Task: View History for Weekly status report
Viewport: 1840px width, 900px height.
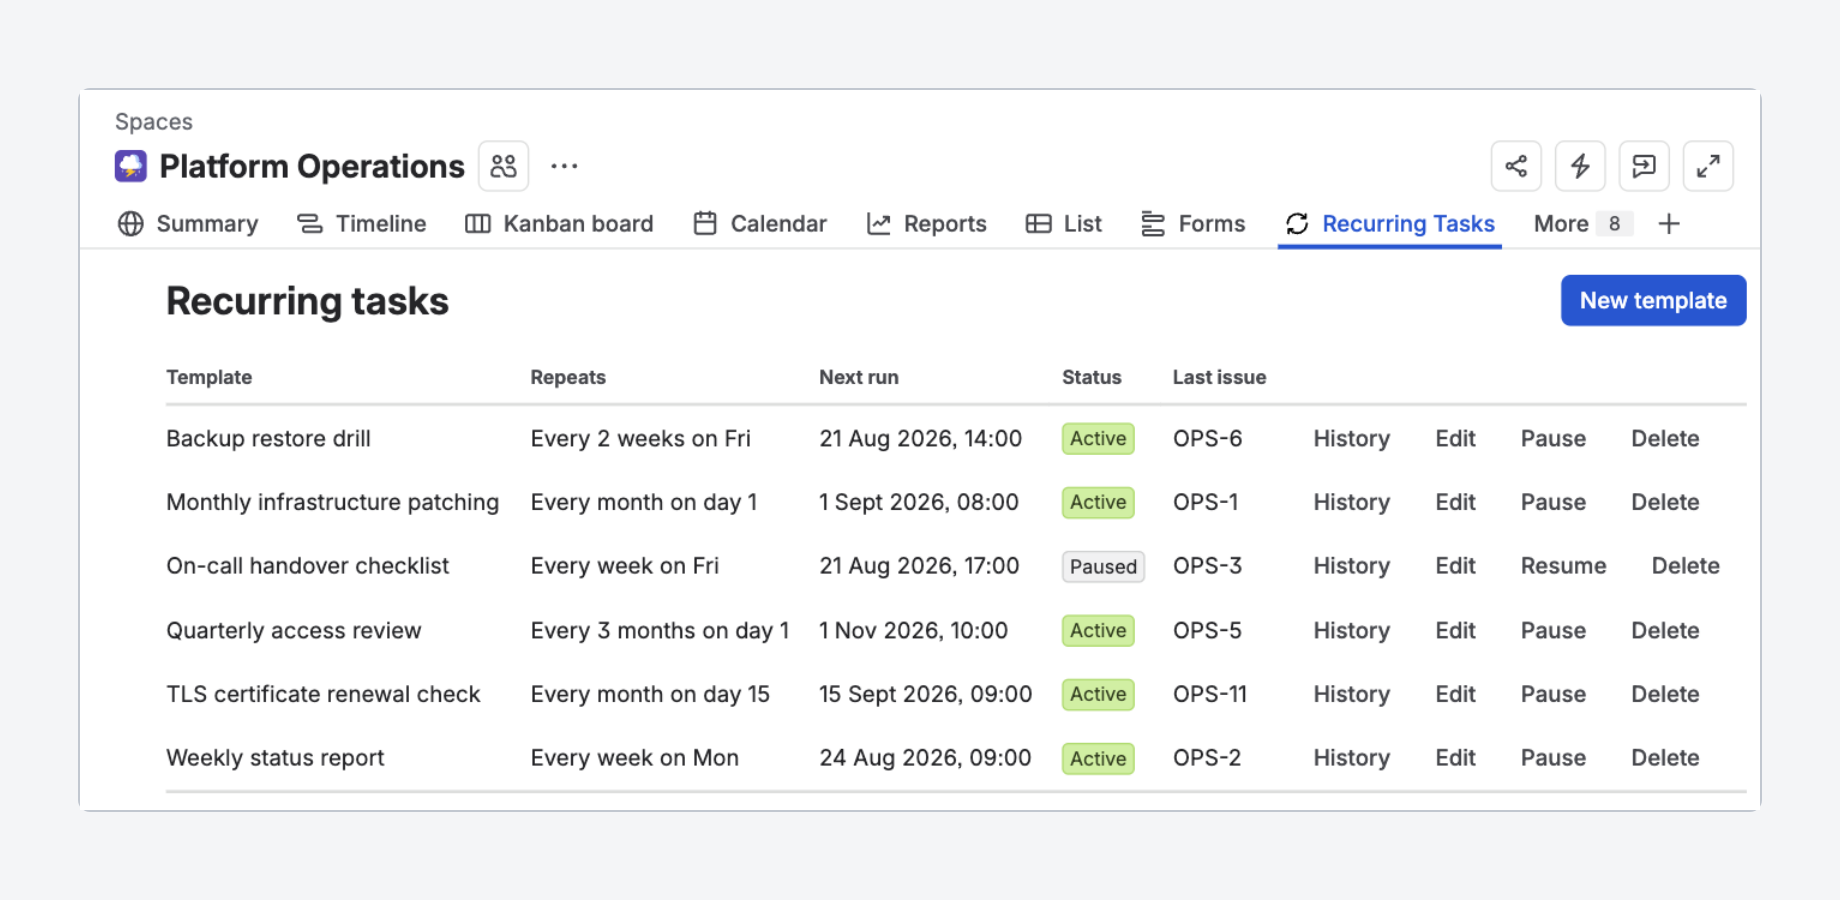Action: 1352,758
